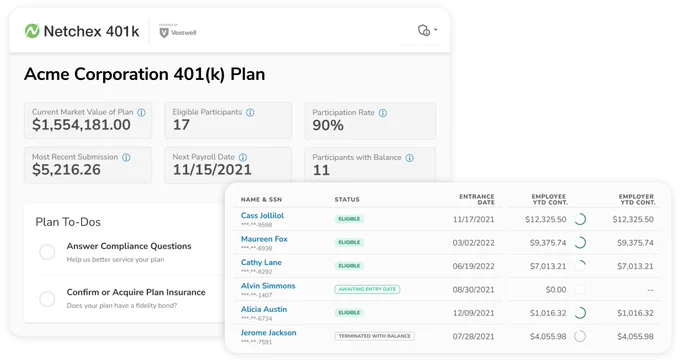Sort by EMPLOYER YTD CONT. column header
This screenshot has width=680, height=363.
(x=637, y=199)
